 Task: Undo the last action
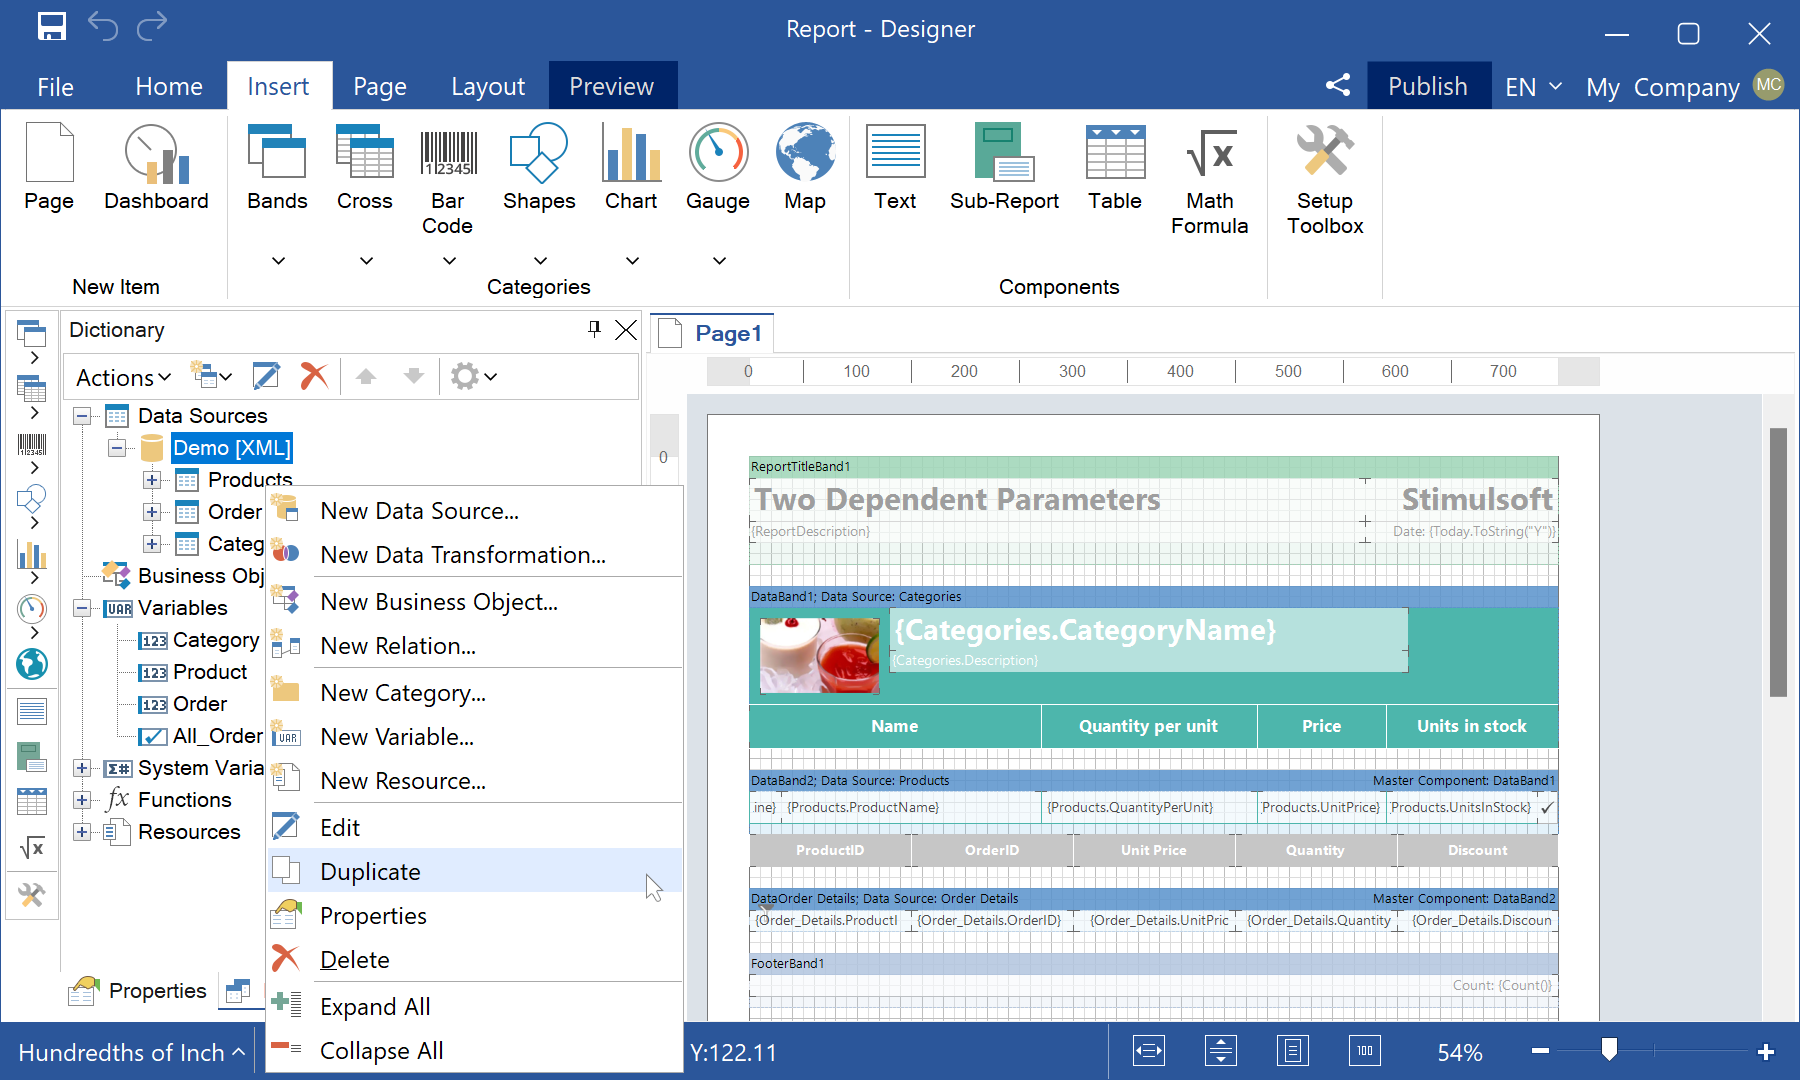click(x=103, y=27)
